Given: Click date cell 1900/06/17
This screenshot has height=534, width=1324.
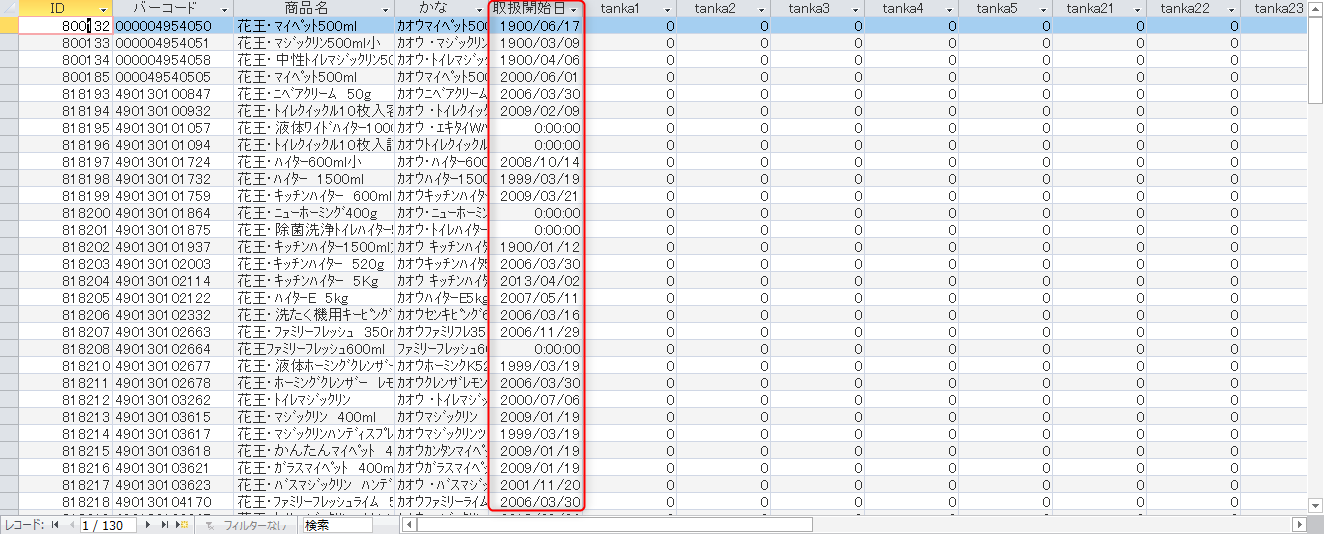Looking at the screenshot, I should 536,26.
